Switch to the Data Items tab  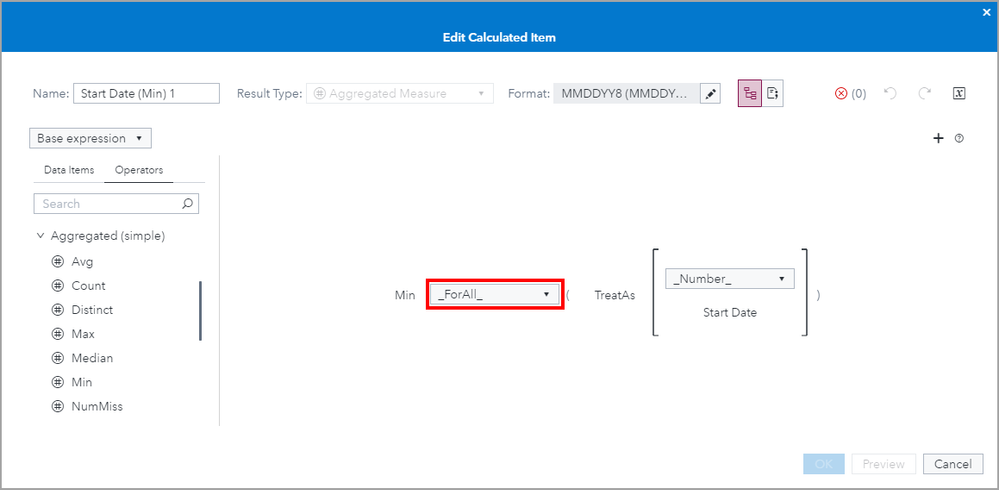click(69, 170)
